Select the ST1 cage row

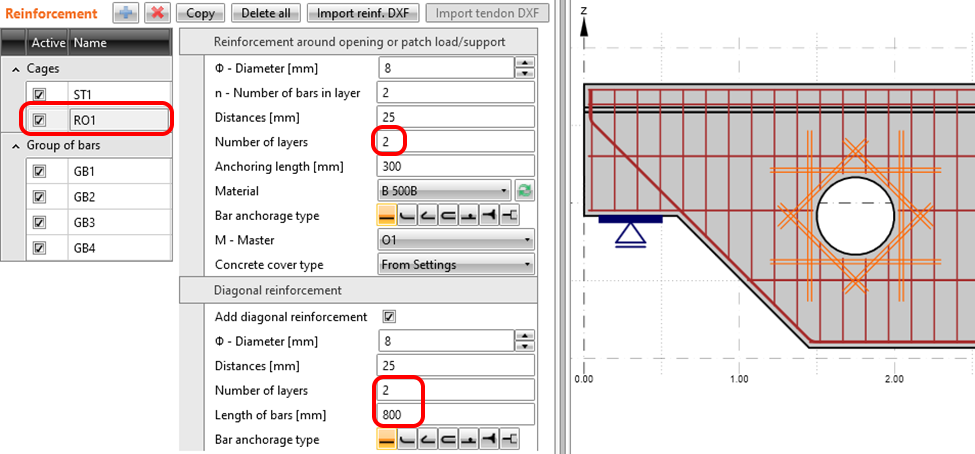click(x=97, y=95)
